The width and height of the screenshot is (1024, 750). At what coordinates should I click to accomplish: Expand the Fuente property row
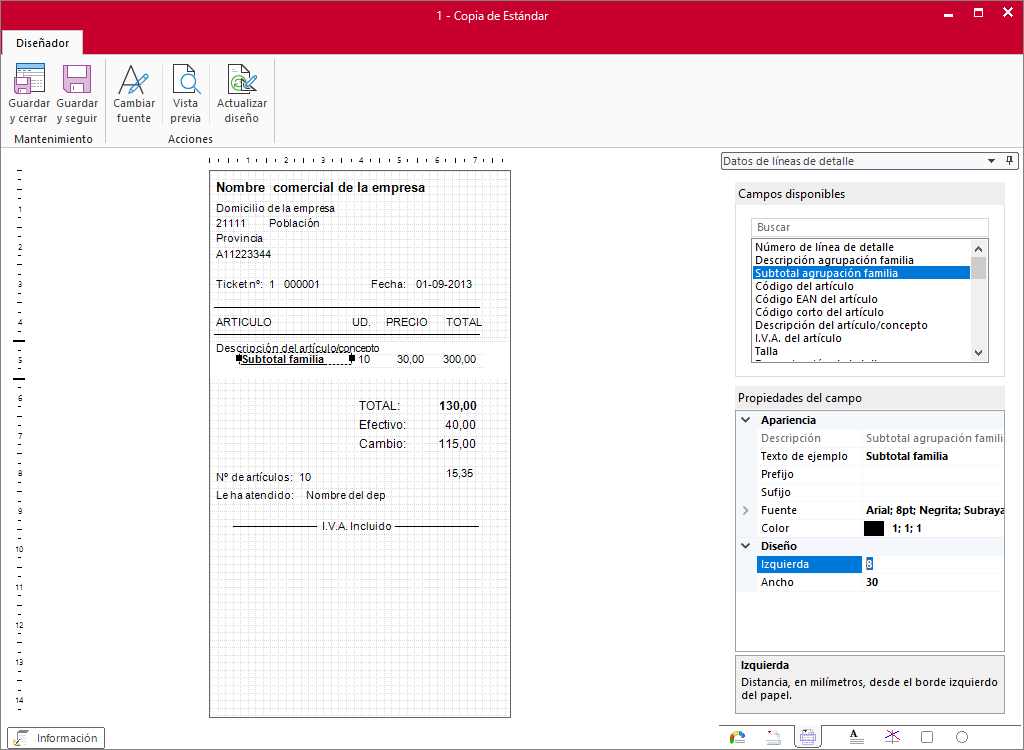[x=746, y=510]
